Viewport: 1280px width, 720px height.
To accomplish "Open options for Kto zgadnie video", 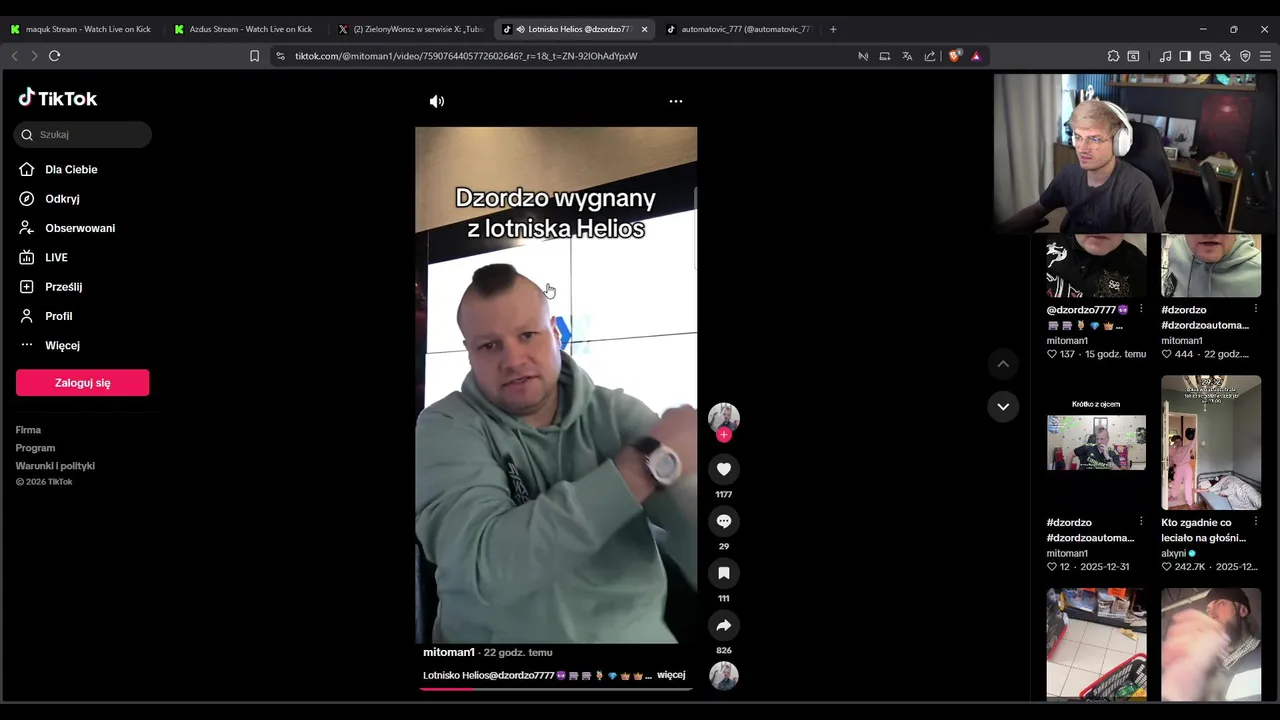I will coord(1256,521).
